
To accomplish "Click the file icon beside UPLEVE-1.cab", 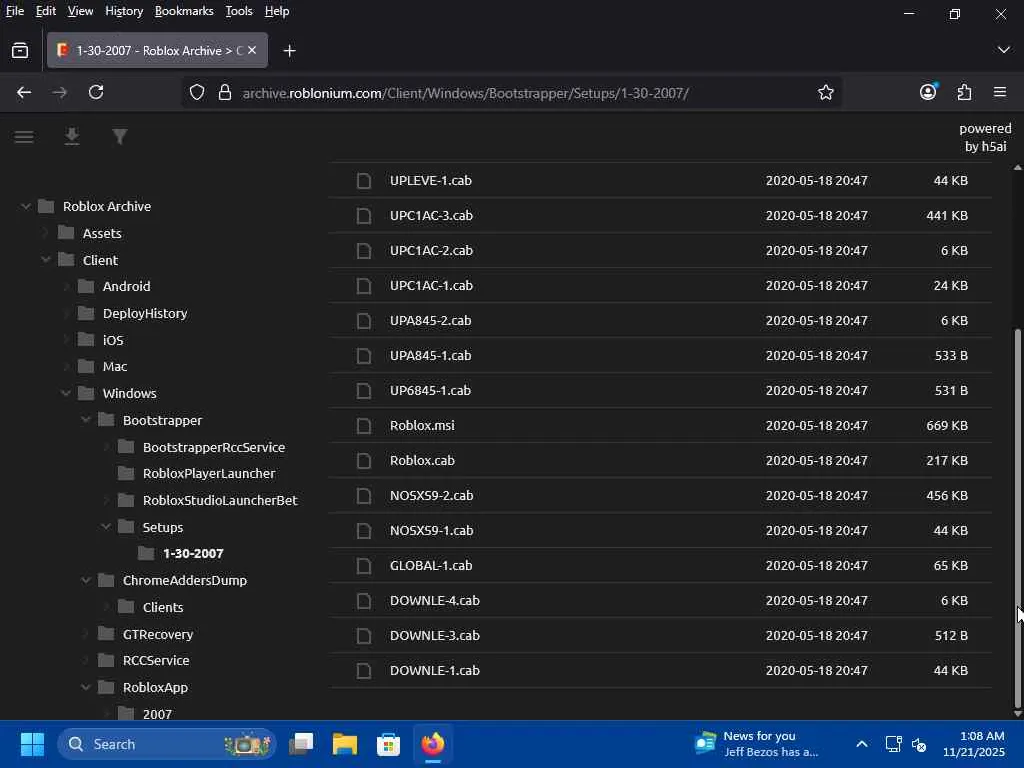I will (364, 181).
